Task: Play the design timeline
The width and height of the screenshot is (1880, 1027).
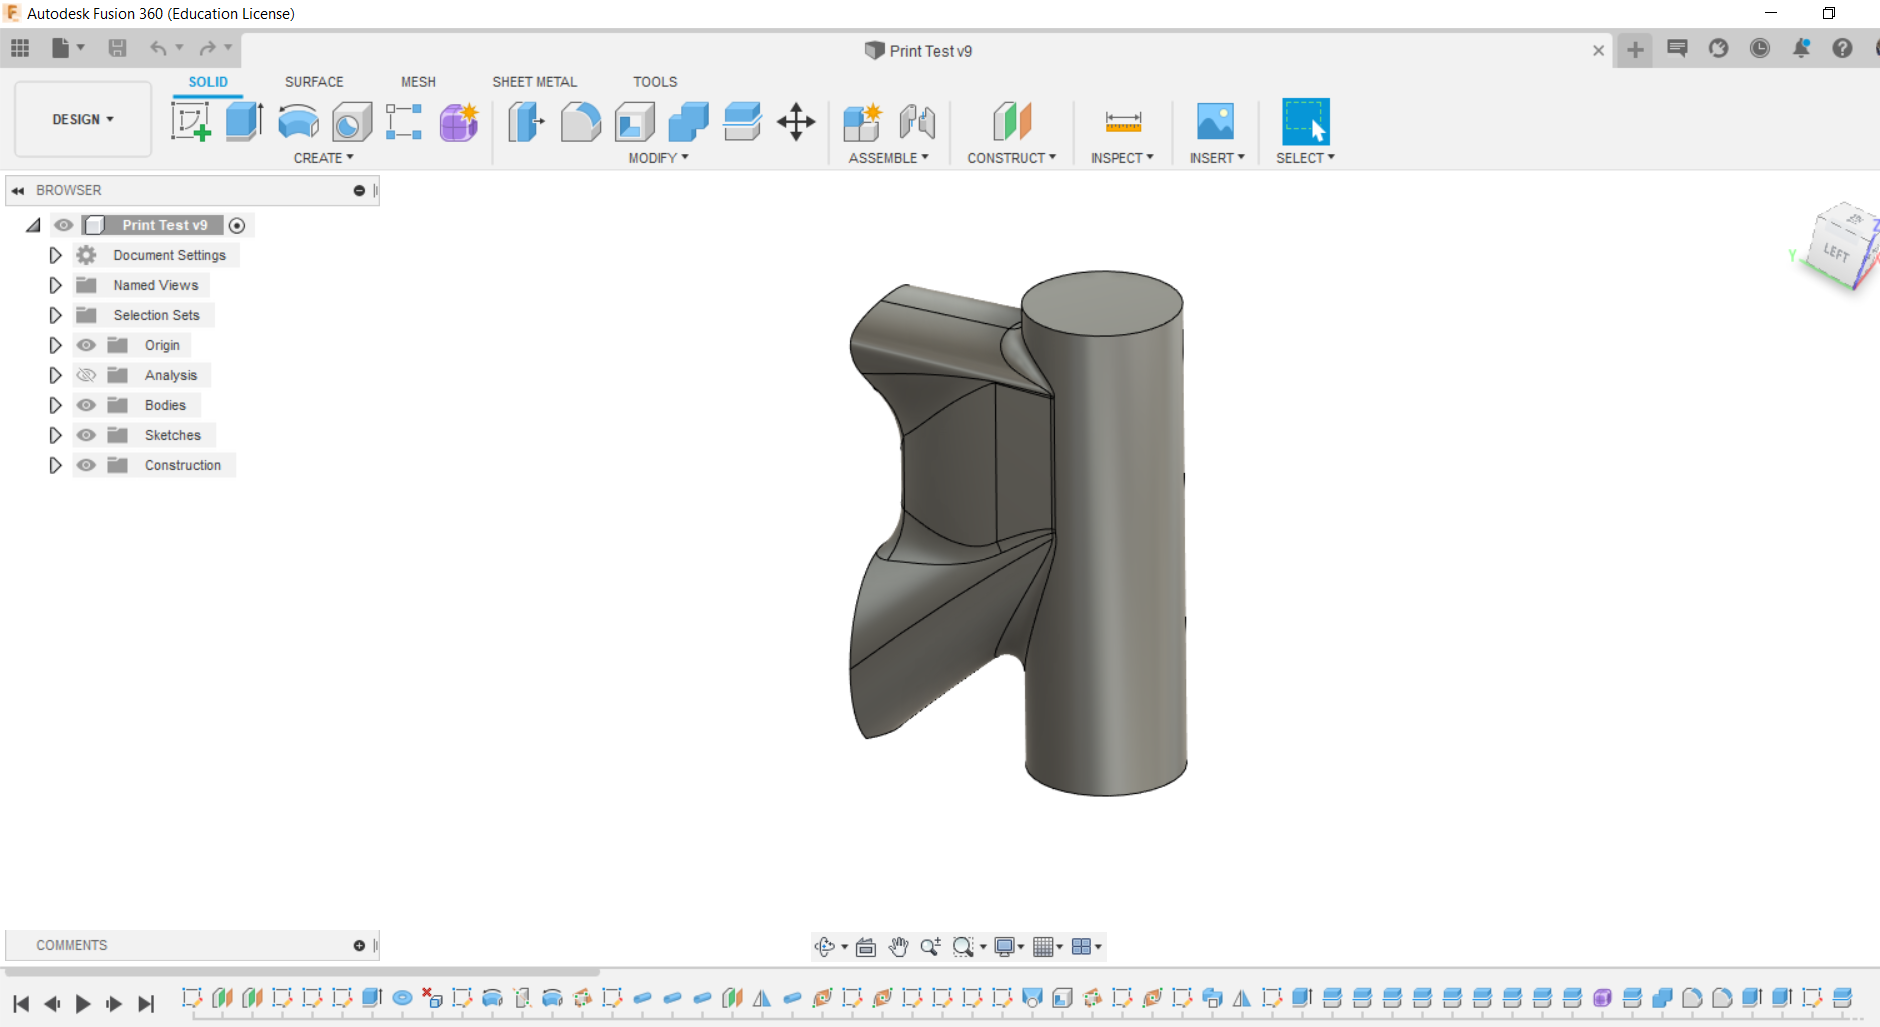Action: tap(83, 1003)
